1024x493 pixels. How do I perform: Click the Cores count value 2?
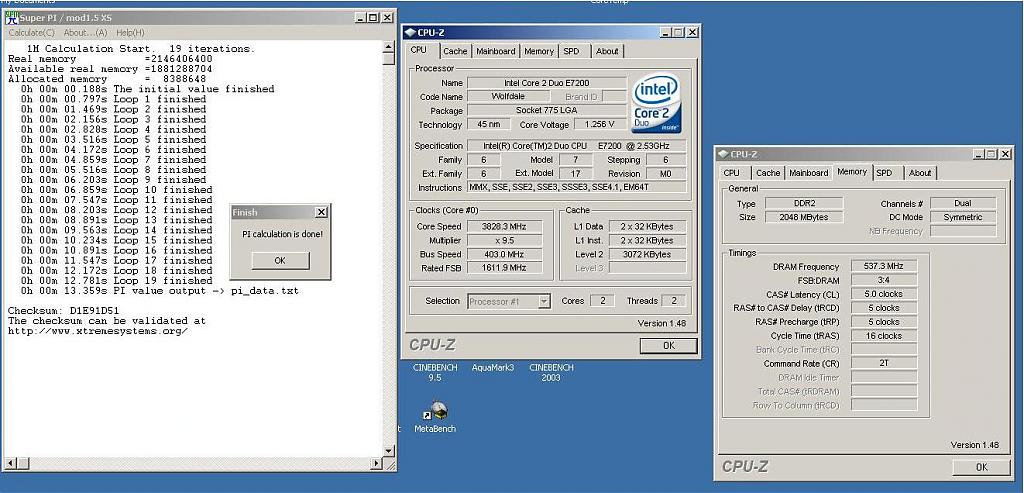601,301
